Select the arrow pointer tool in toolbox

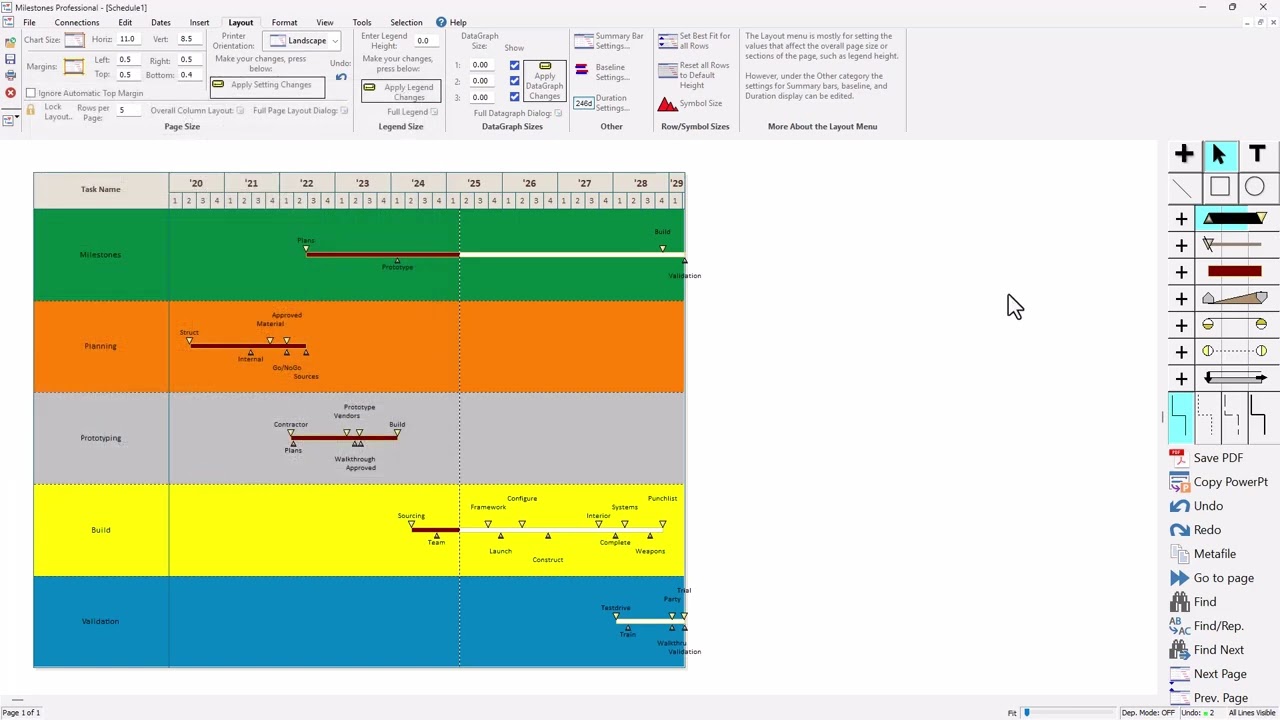[1219, 154]
